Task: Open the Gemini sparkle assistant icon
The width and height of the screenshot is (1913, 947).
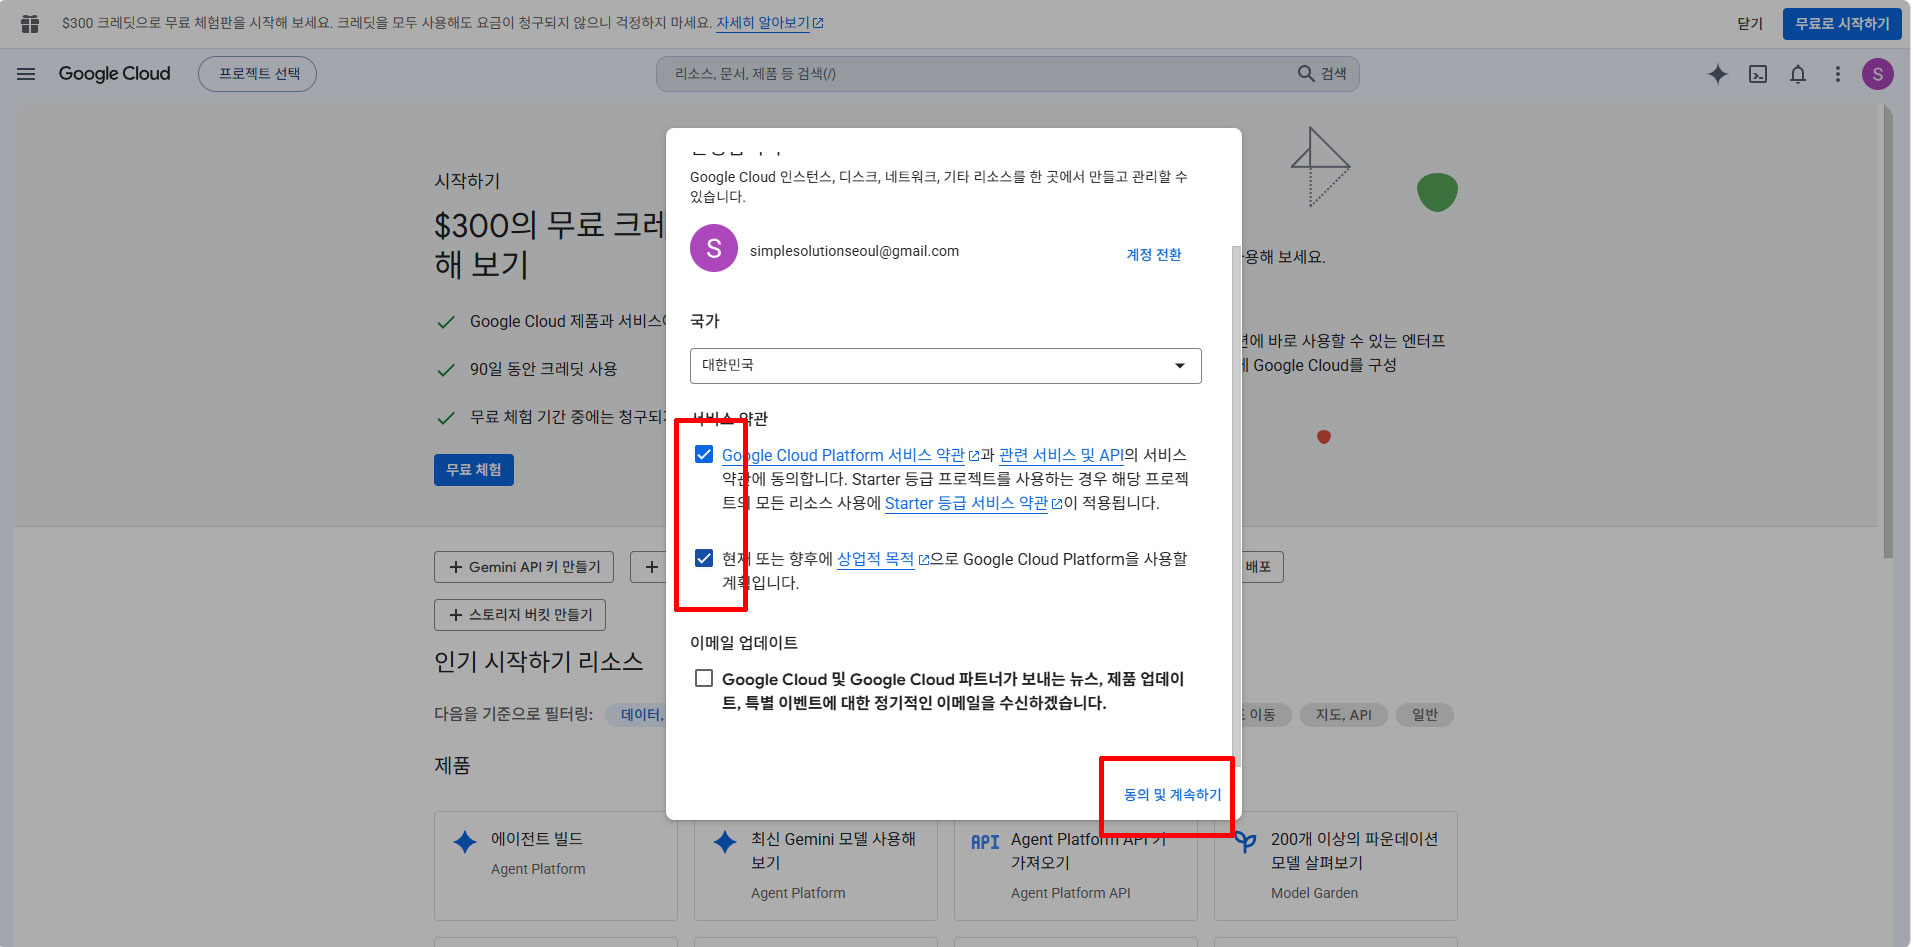Action: tap(1718, 74)
